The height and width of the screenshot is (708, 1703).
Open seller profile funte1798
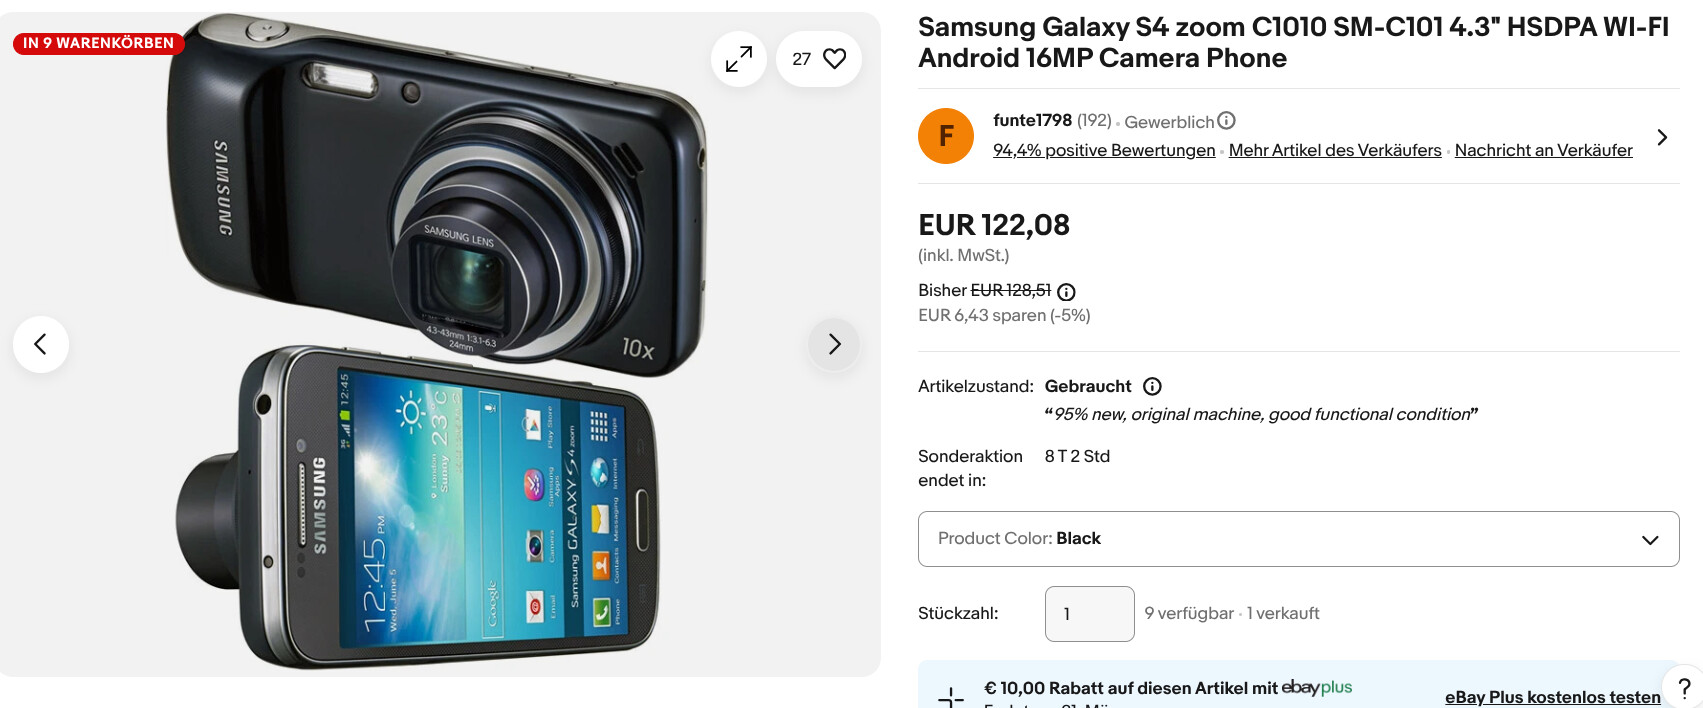click(1032, 120)
